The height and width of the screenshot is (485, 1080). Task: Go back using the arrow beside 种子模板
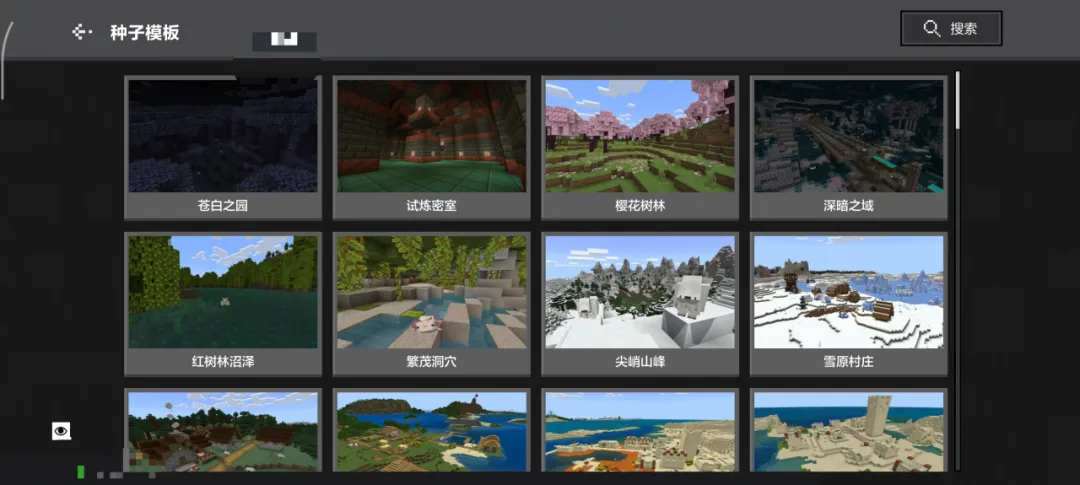pyautogui.click(x=82, y=32)
